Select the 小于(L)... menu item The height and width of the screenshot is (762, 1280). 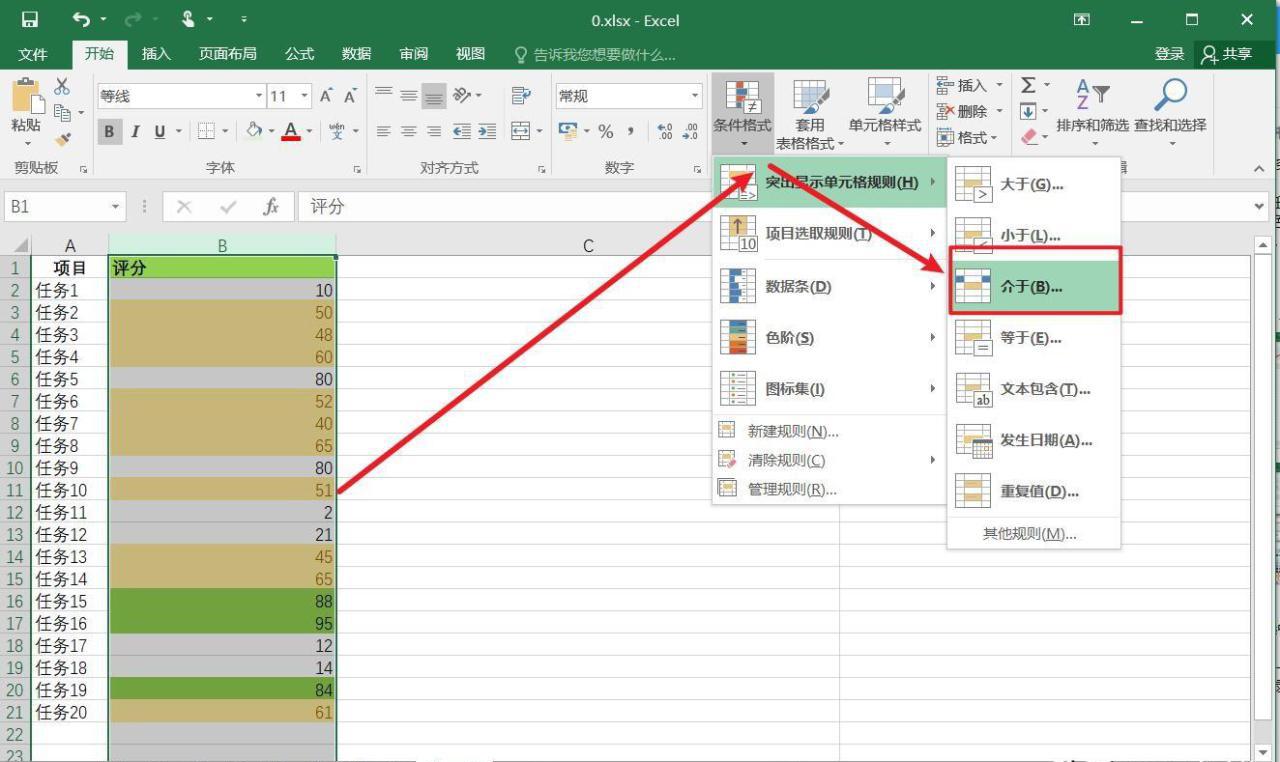(x=1034, y=236)
